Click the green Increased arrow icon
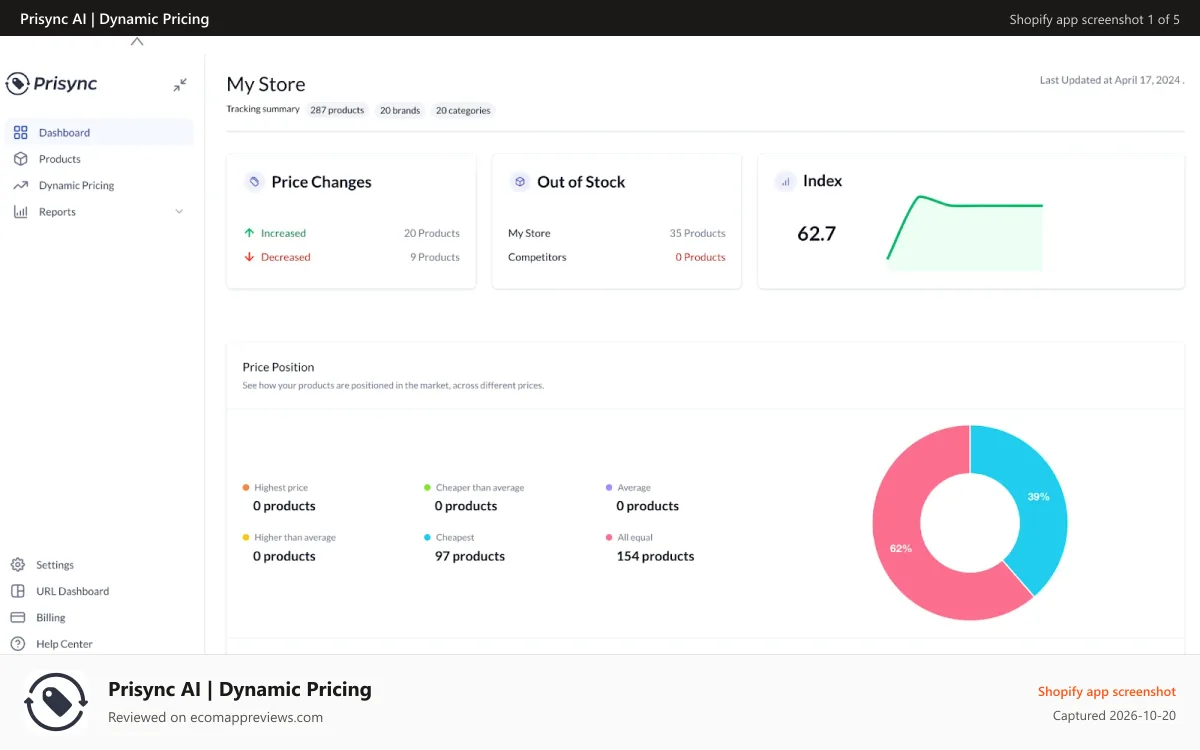Image resolution: width=1200 pixels, height=750 pixels. (249, 233)
